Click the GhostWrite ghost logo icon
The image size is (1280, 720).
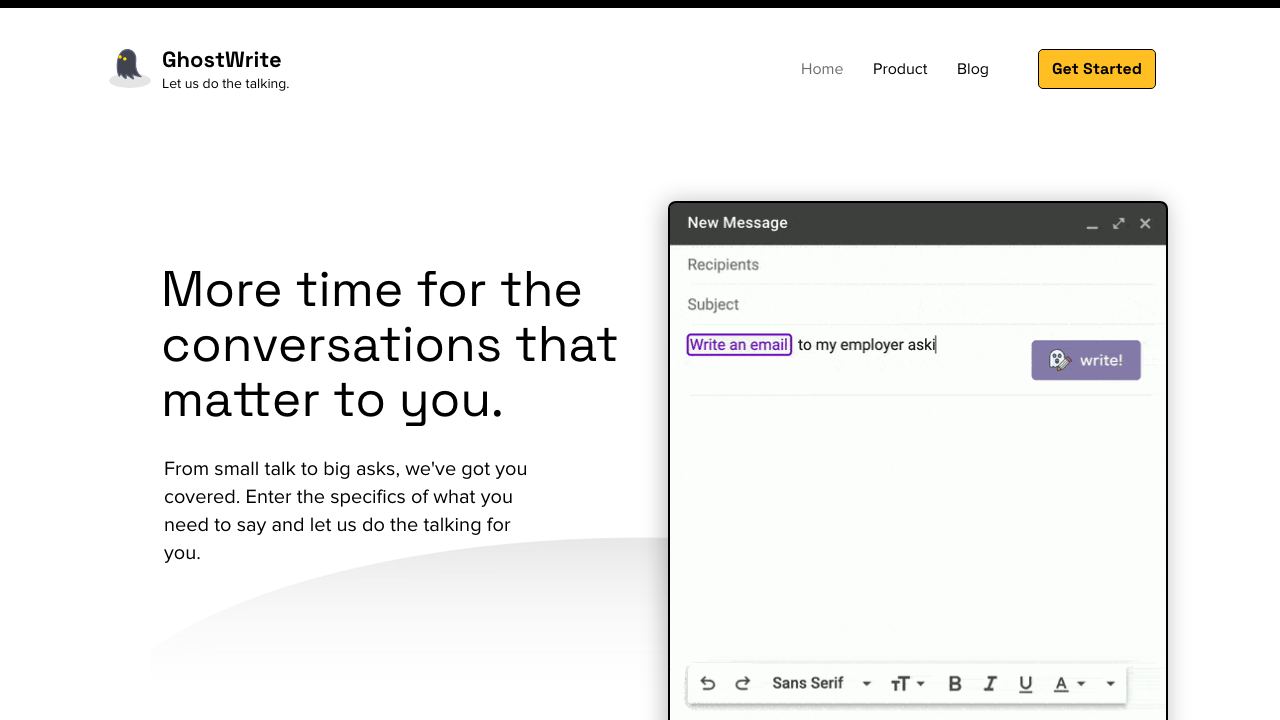(x=129, y=68)
